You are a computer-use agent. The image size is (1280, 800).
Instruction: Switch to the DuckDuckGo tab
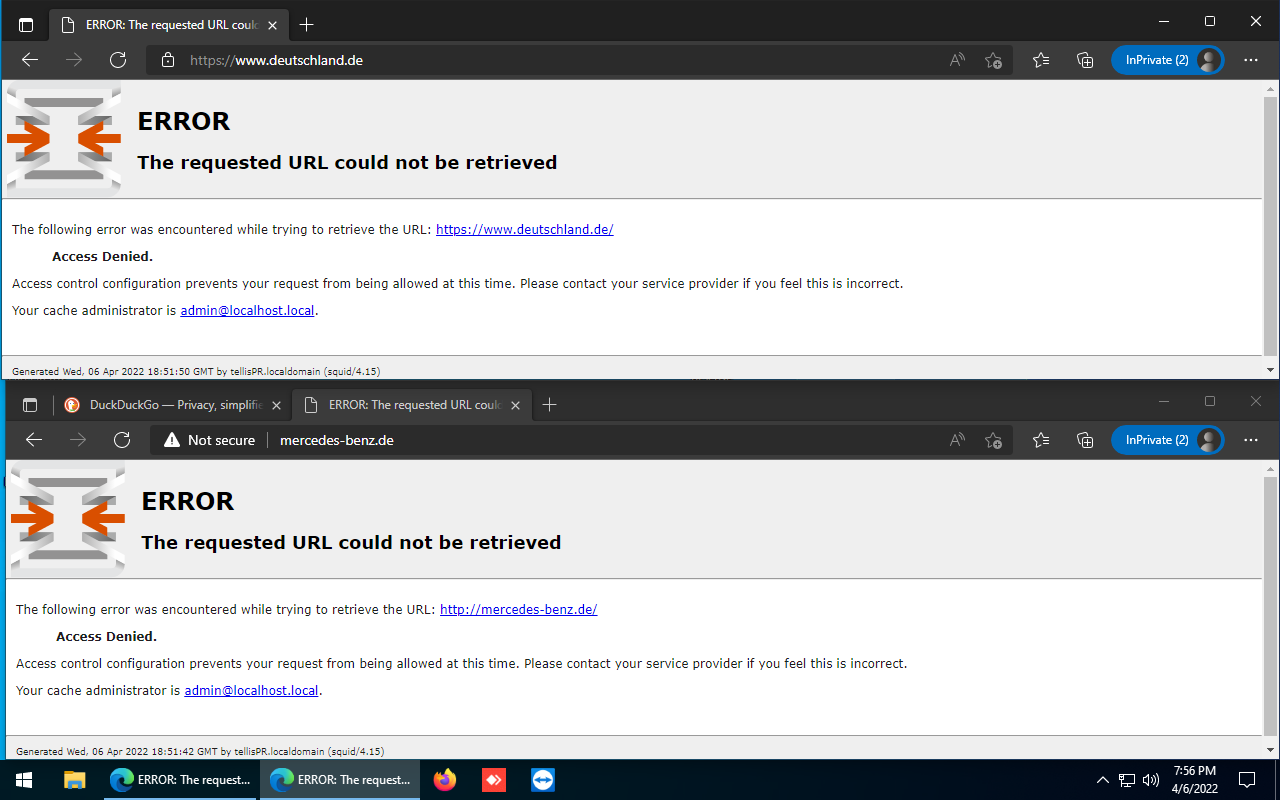165,405
